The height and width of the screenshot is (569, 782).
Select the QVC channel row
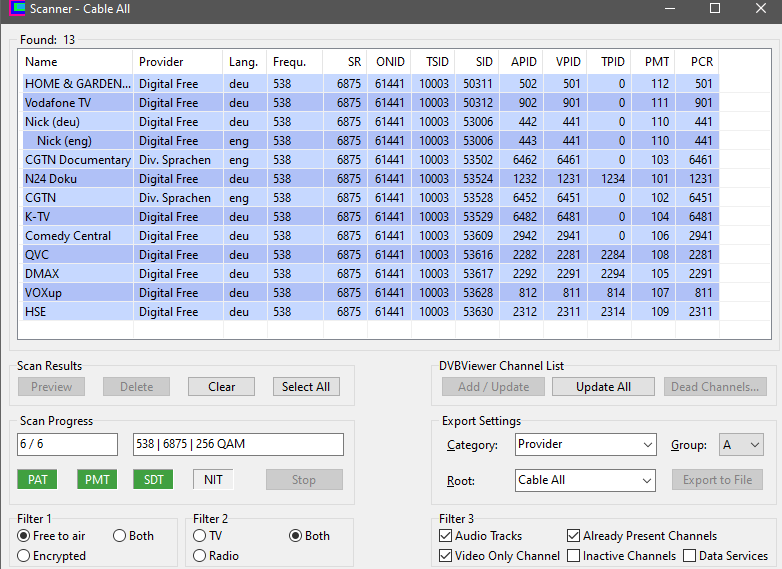[x=371, y=255]
